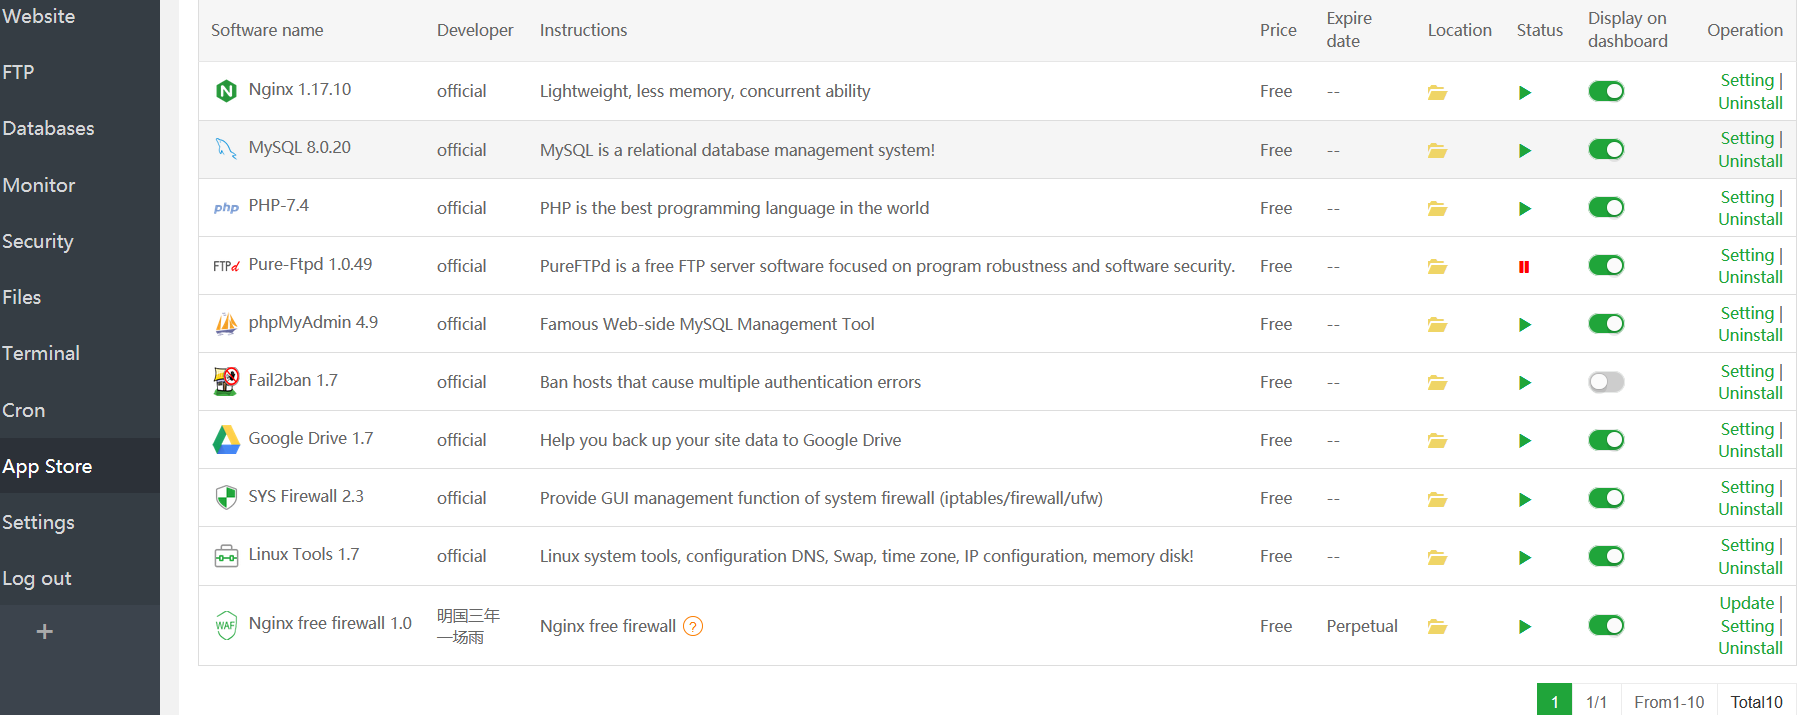1815x715 pixels.
Task: Open the Databases sidebar menu
Action: pyautogui.click(x=48, y=129)
